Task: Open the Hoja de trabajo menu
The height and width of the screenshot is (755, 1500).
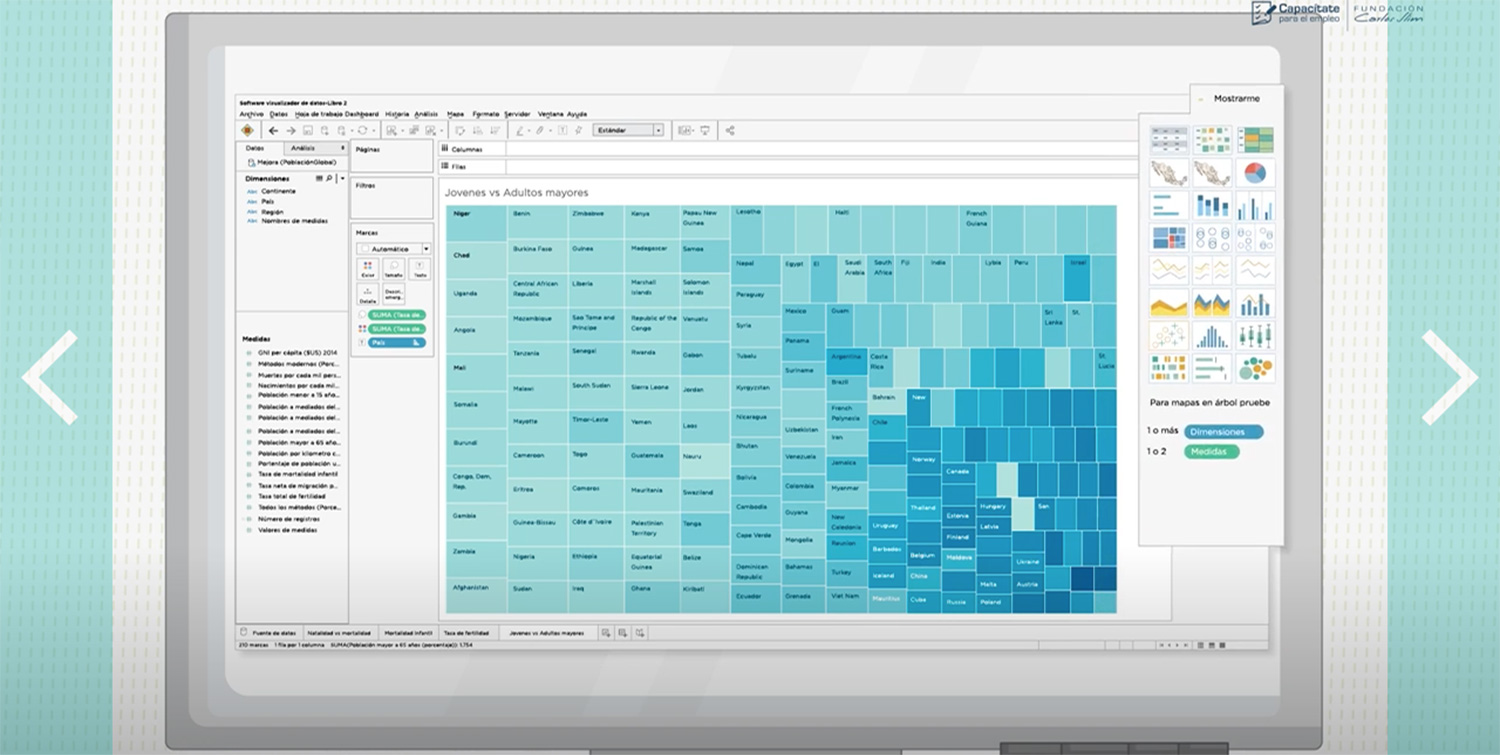Action: click(318, 114)
